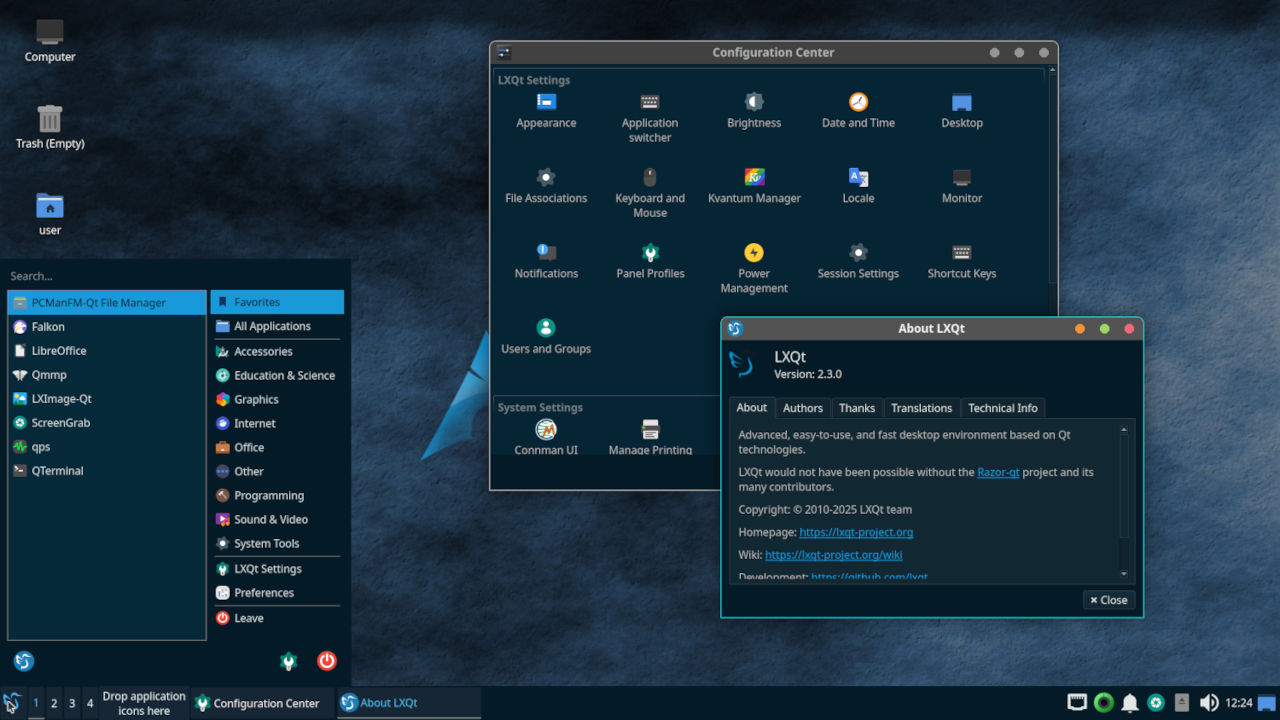Select the Graphics category in app menu
The height and width of the screenshot is (720, 1280).
pyautogui.click(x=258, y=399)
